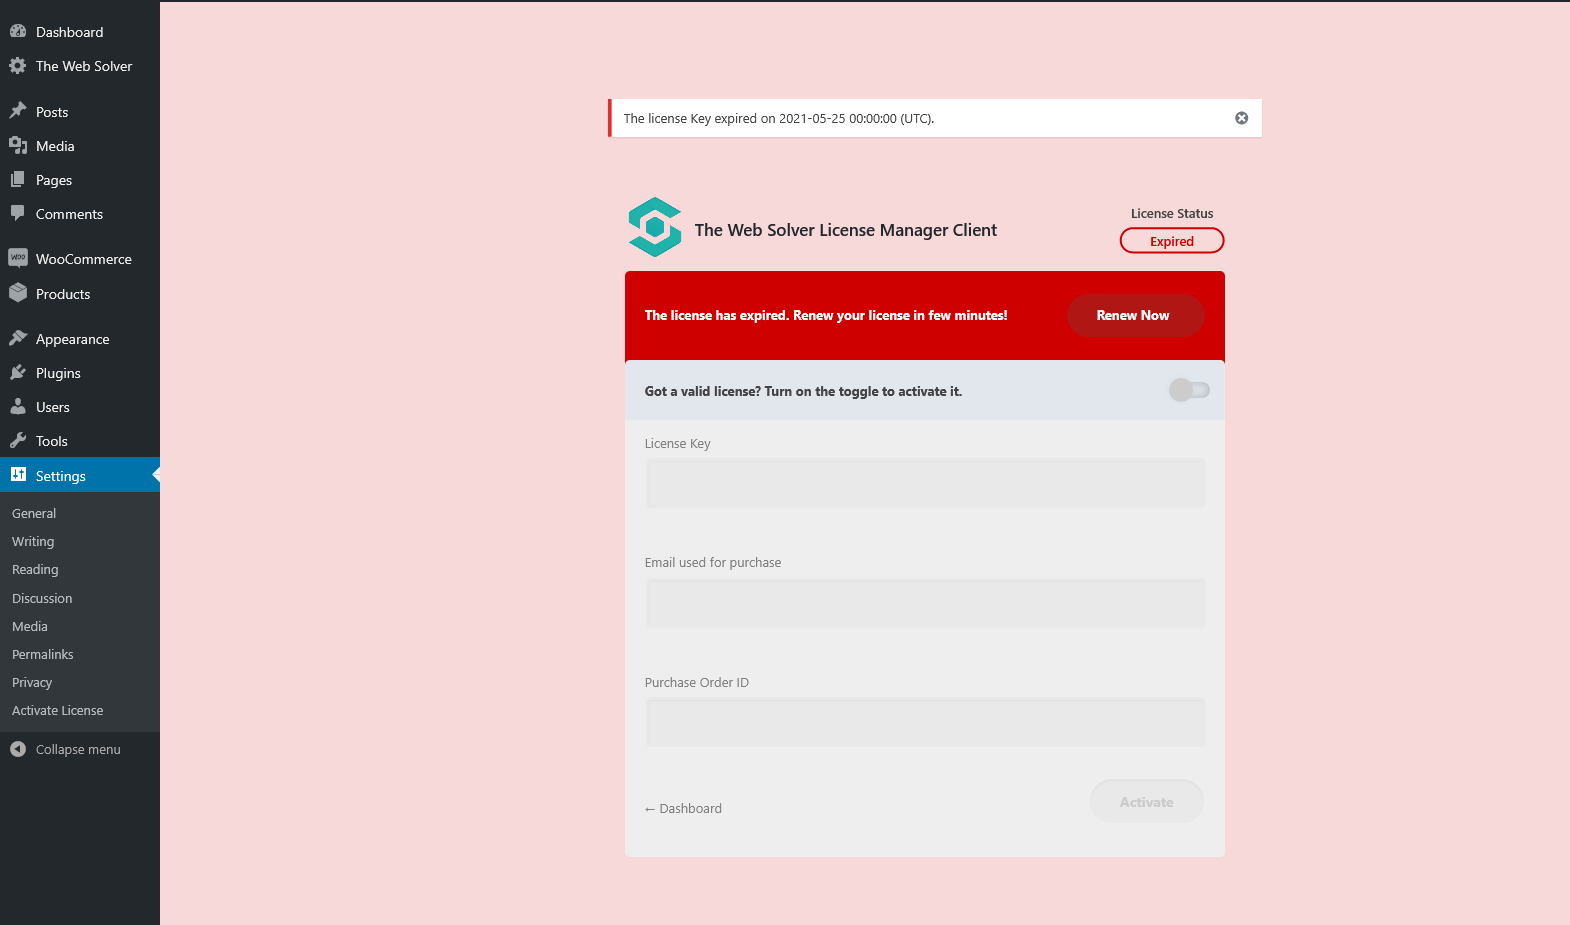Open Media settings submenu
Image resolution: width=1570 pixels, height=925 pixels.
(x=30, y=626)
